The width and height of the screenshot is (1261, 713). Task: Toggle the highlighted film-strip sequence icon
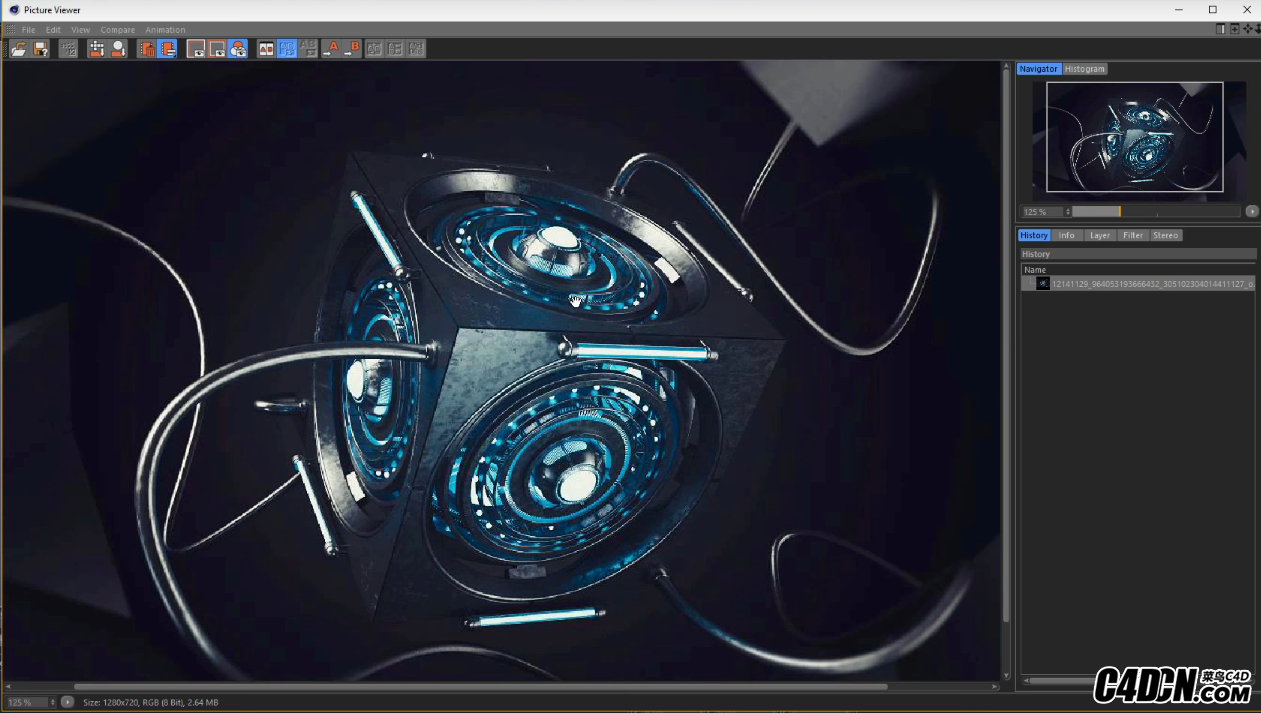[167, 48]
